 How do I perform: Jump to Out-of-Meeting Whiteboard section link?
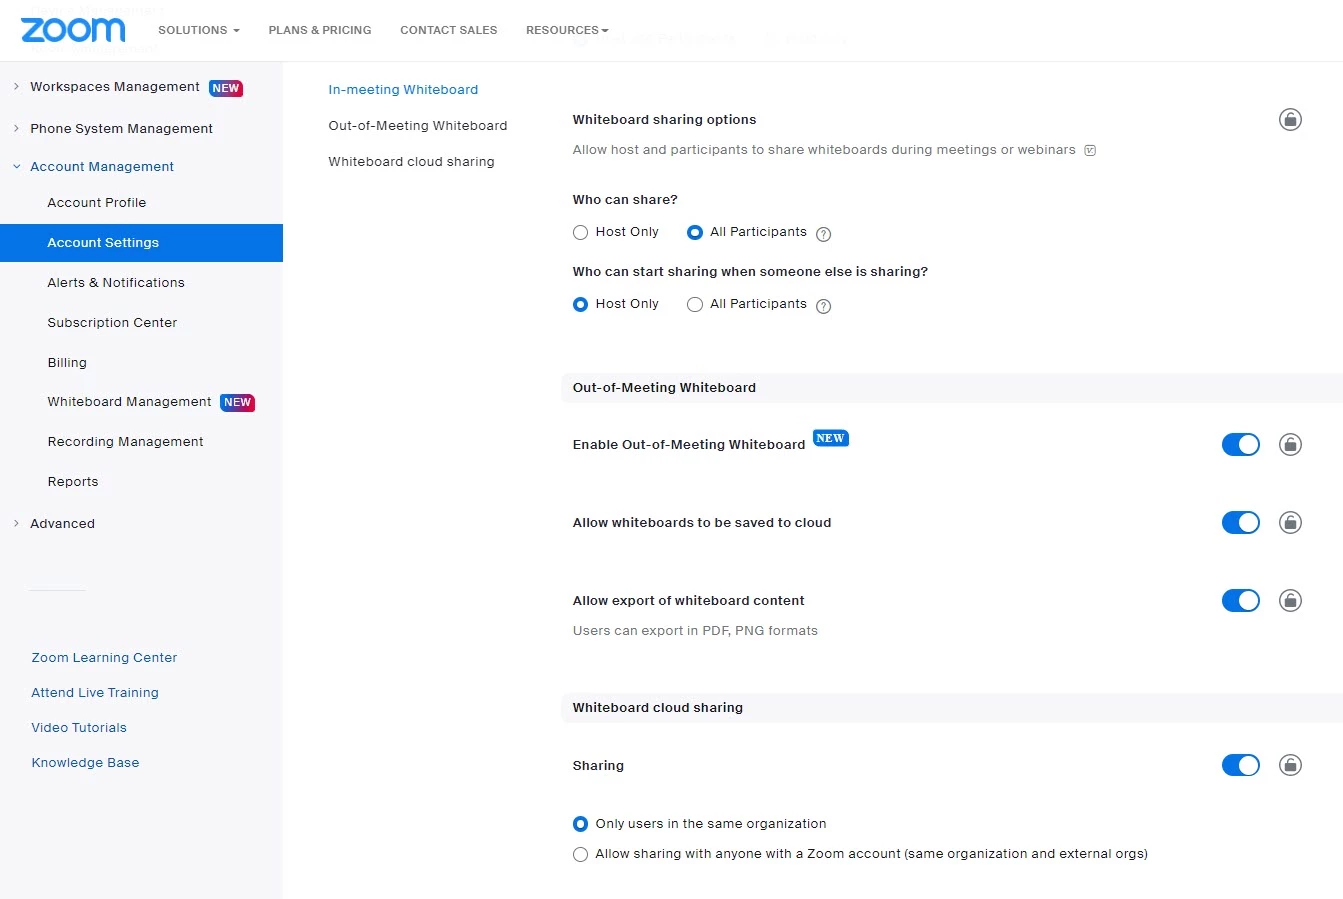[418, 125]
